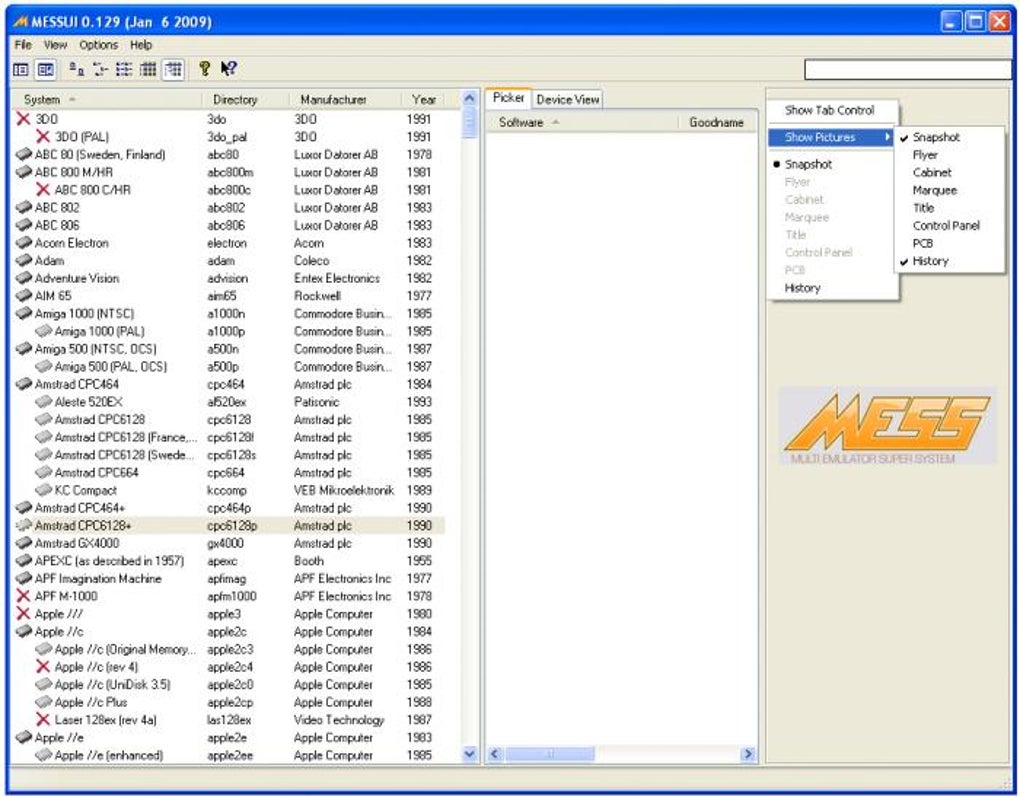Toggle the screenshot area toolbar icon

pos(46,69)
